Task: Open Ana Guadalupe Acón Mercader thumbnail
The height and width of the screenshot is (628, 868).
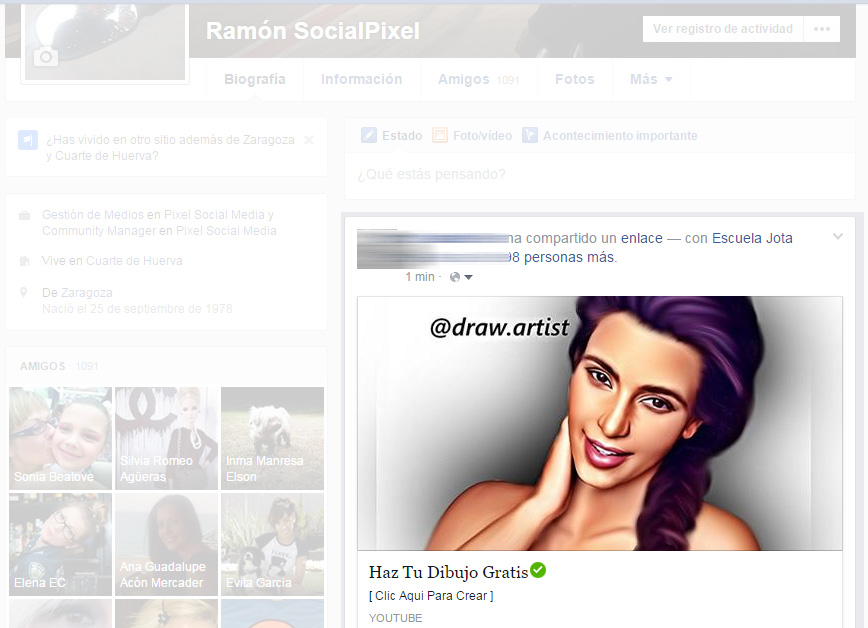Action: click(166, 544)
